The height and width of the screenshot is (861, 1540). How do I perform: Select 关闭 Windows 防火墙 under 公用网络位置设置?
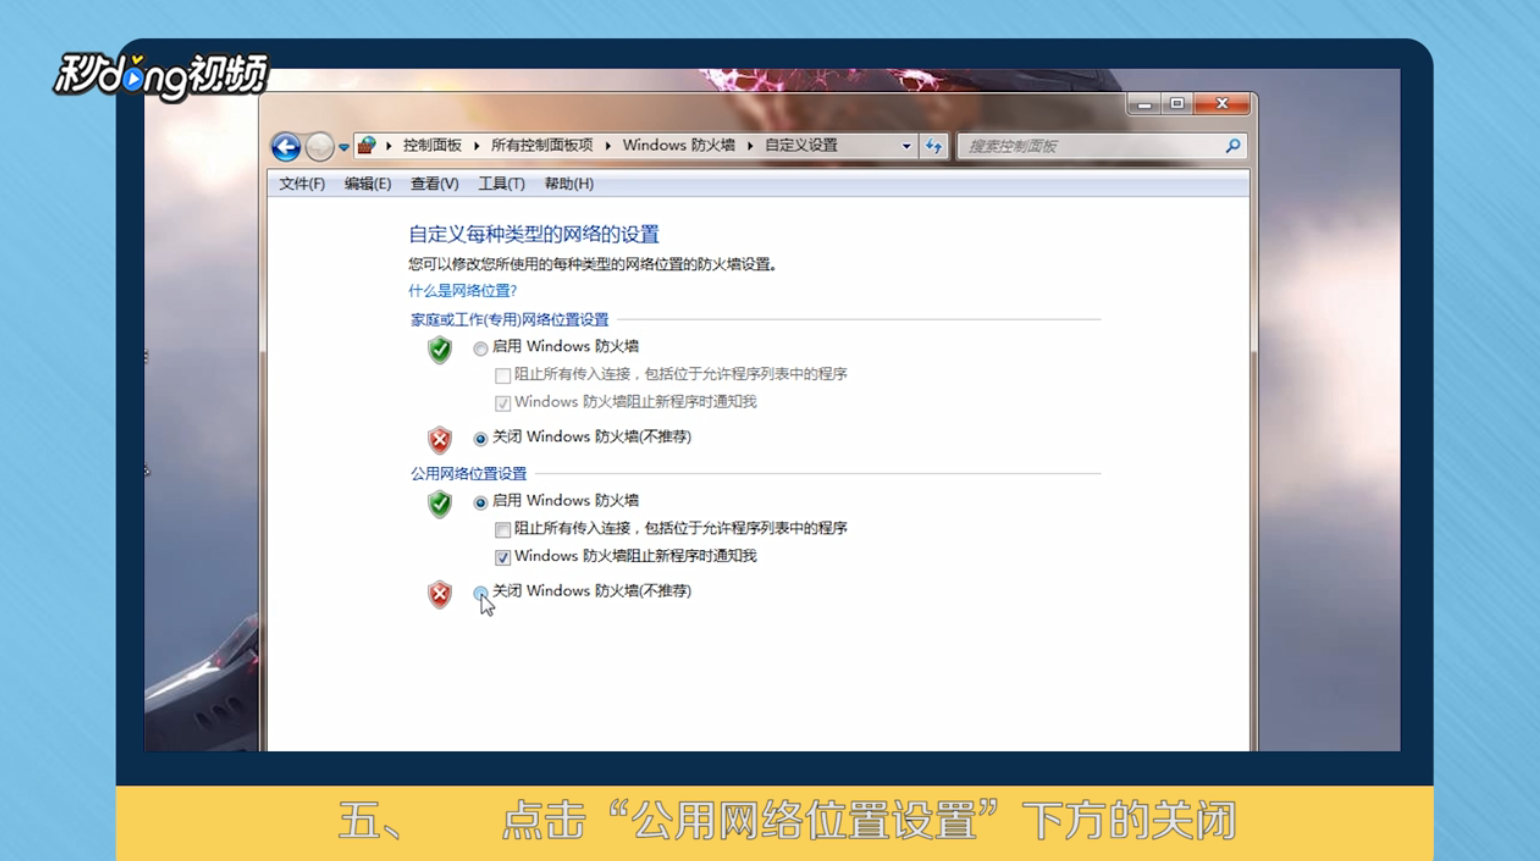click(480, 593)
